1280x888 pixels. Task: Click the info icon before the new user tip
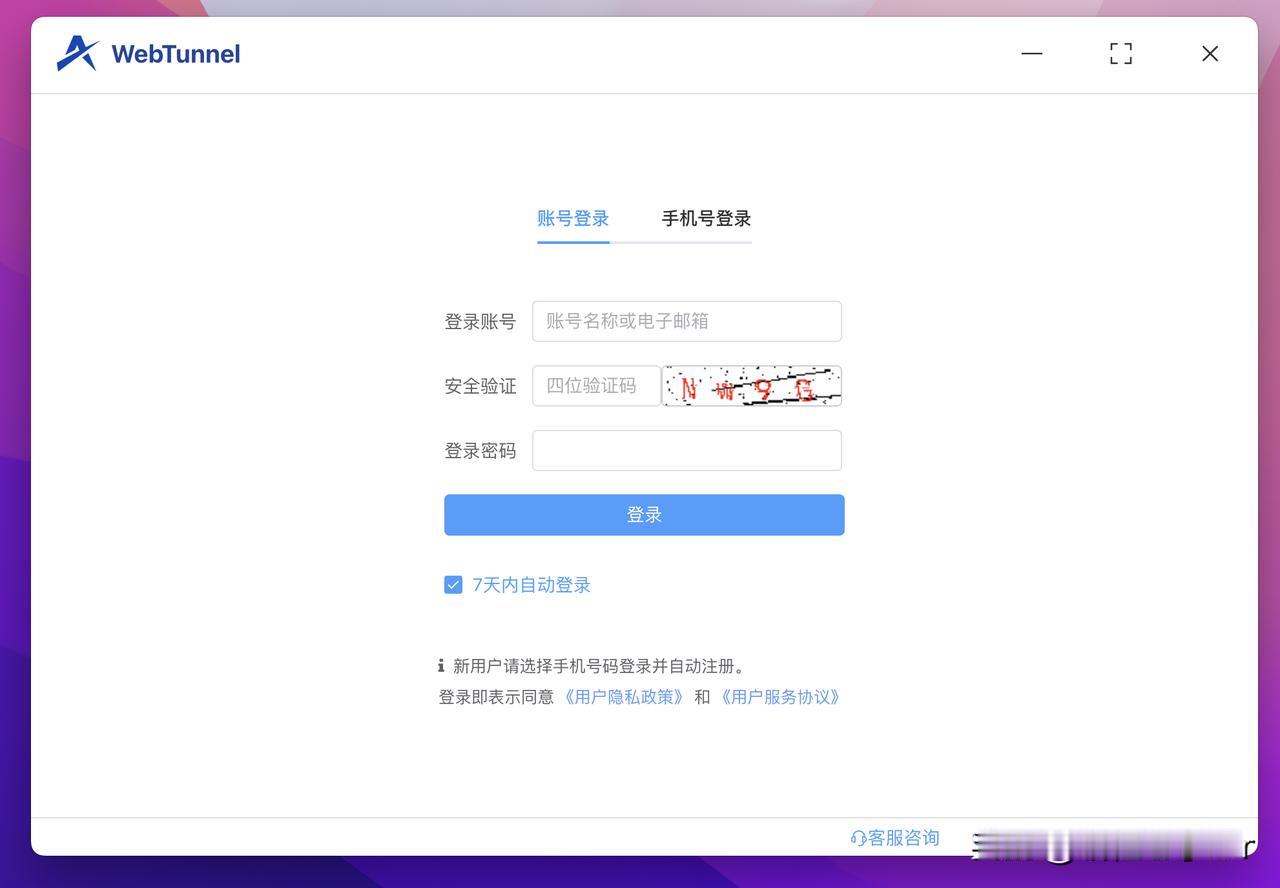(x=441, y=664)
